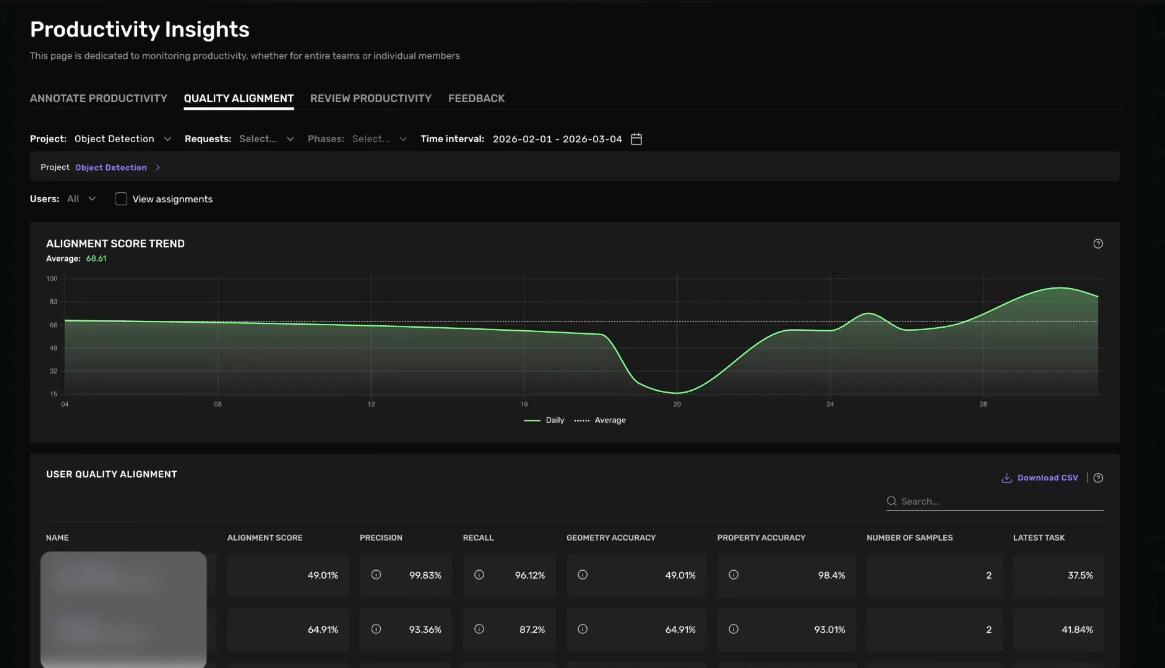Click breadcrumb arrow after Object Detection
The width and height of the screenshot is (1165, 668).
click(x=158, y=168)
